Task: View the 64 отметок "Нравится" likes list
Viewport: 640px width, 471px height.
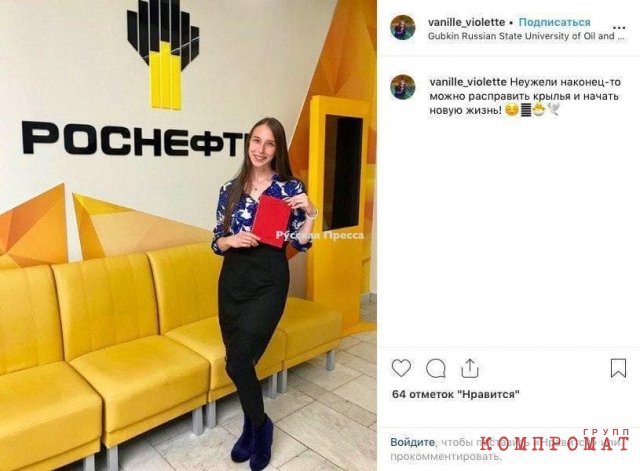Action: (456, 395)
